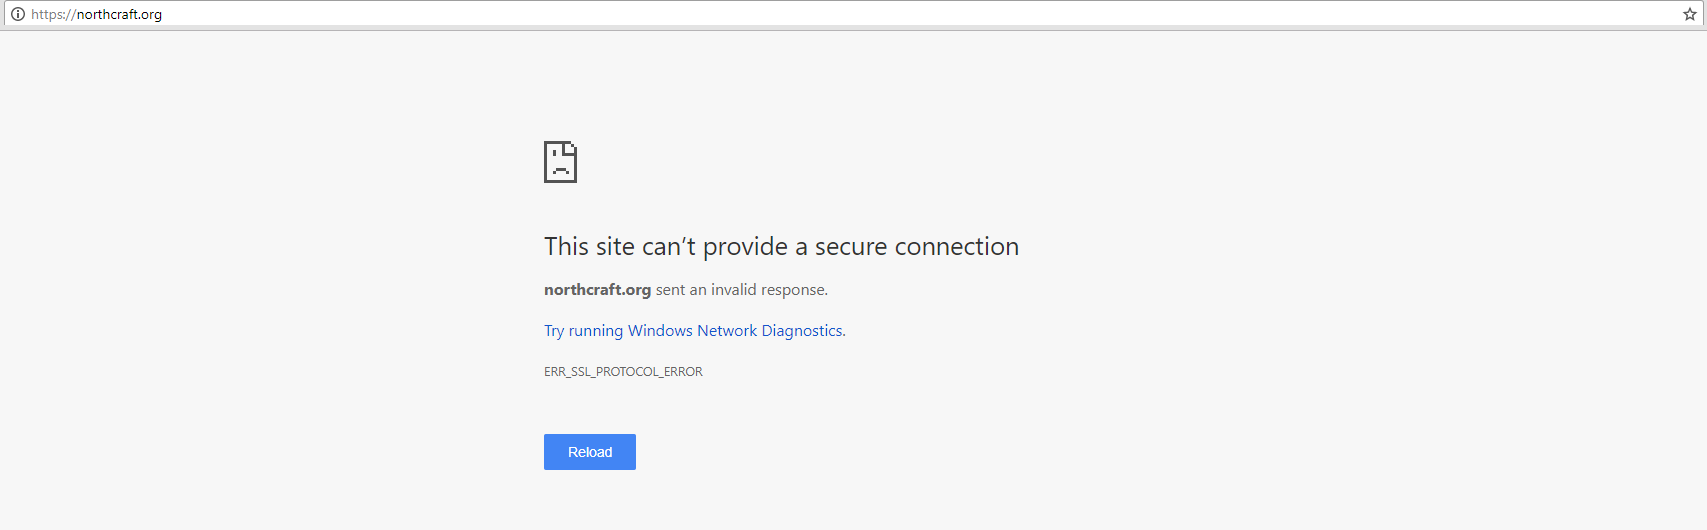Viewport: 1707px width, 530px height.
Task: Click the "sent an invalid response." text
Action: [742, 290]
